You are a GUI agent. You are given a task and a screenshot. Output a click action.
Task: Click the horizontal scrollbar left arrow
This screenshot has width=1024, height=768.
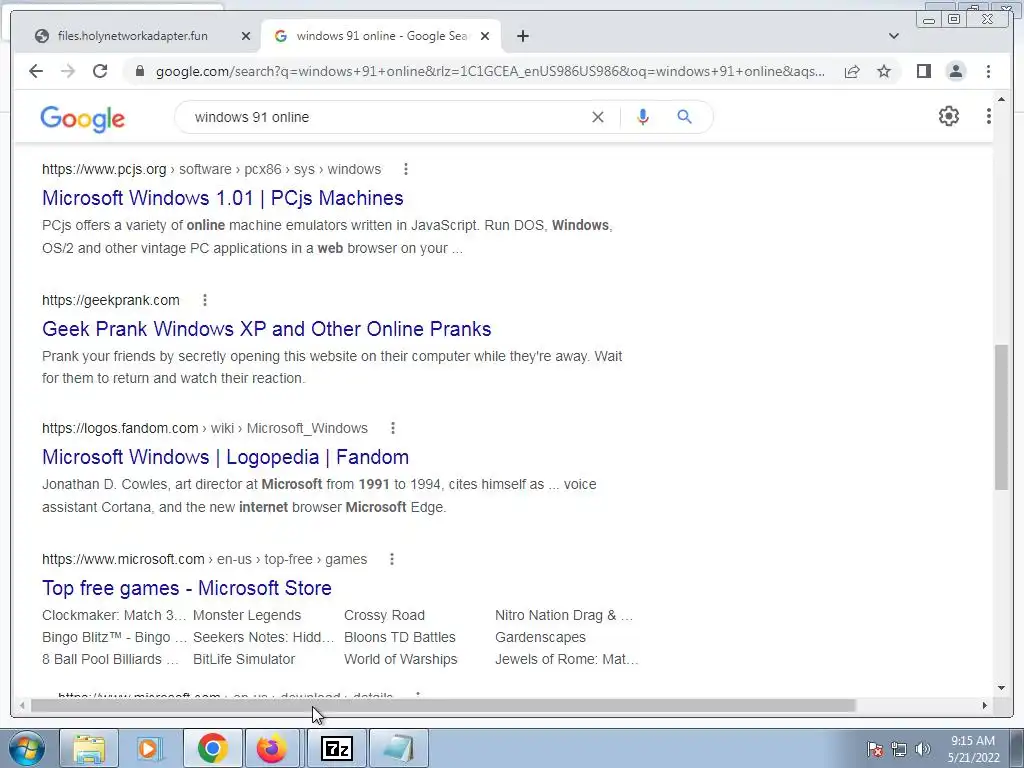point(22,705)
